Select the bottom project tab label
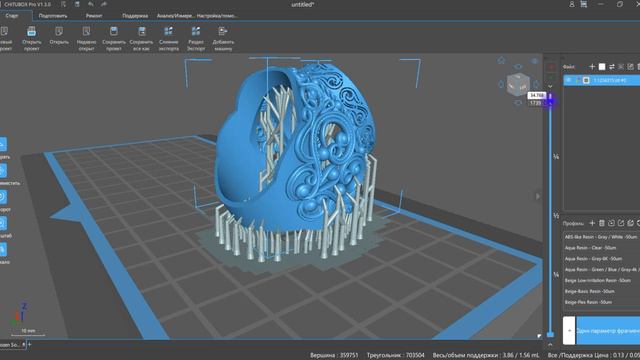 [x=10, y=344]
